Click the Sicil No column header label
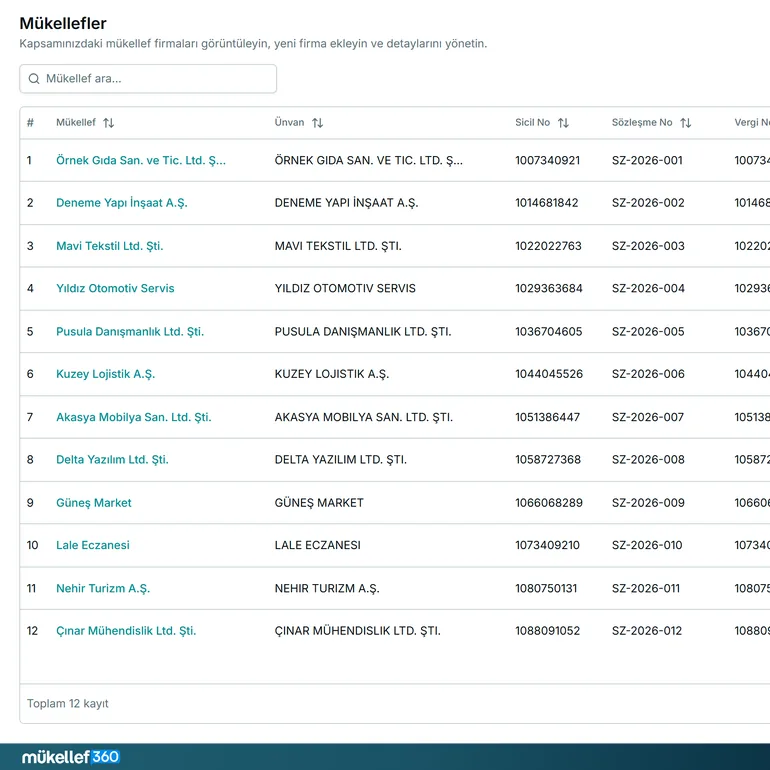This screenshot has width=770, height=770. tap(532, 122)
